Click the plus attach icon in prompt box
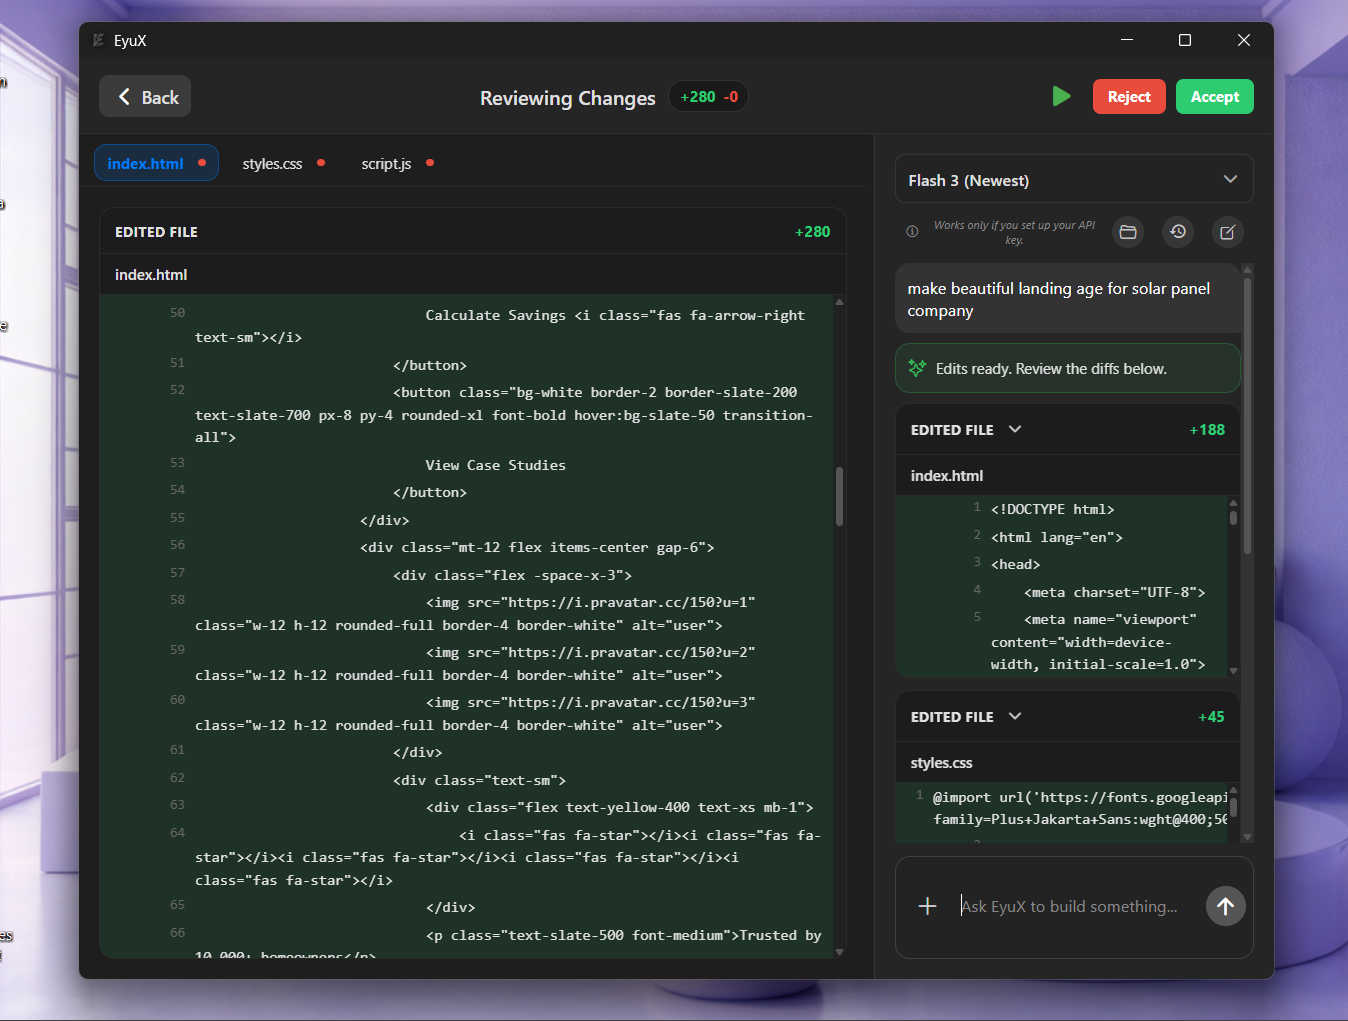The height and width of the screenshot is (1021, 1348). [927, 906]
